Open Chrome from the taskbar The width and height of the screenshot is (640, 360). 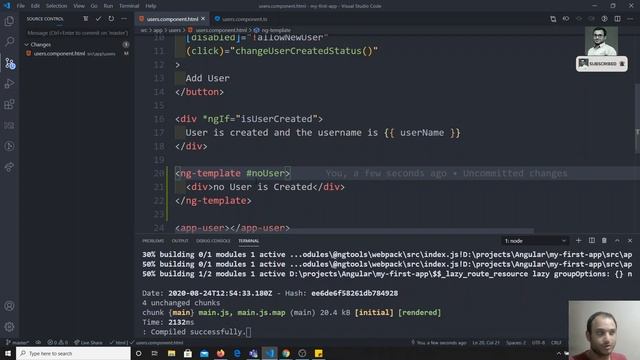pos(286,353)
